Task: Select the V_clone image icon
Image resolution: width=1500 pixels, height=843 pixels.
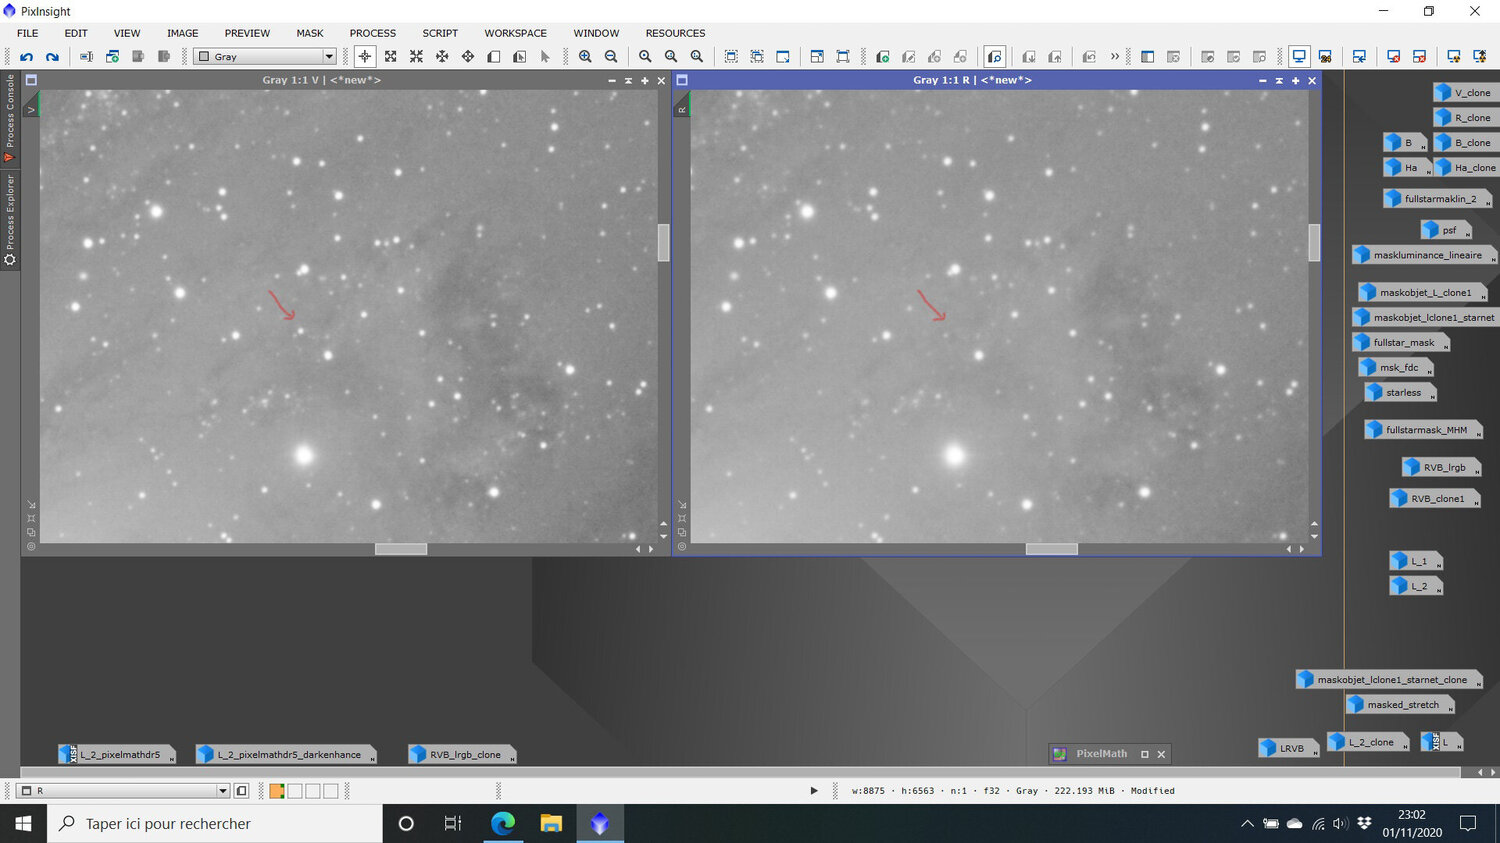Action: (1464, 93)
